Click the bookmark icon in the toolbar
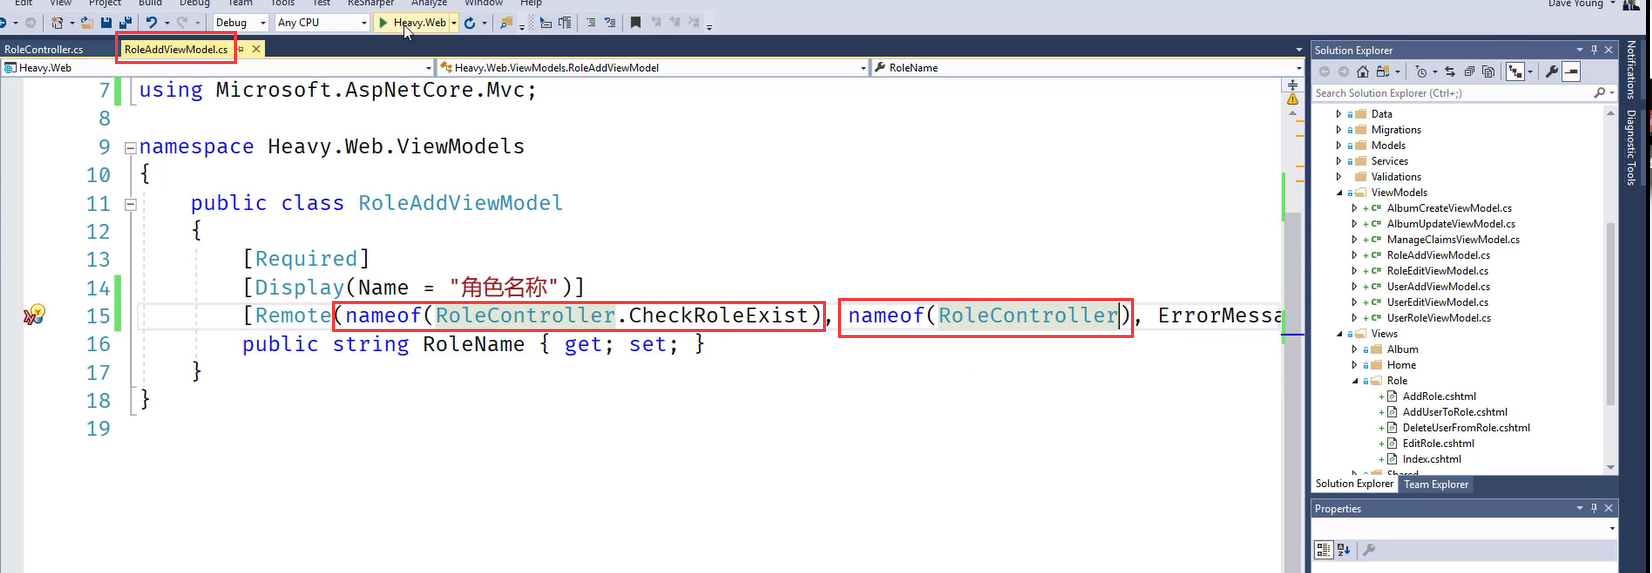This screenshot has height=573, width=1652. 635,22
